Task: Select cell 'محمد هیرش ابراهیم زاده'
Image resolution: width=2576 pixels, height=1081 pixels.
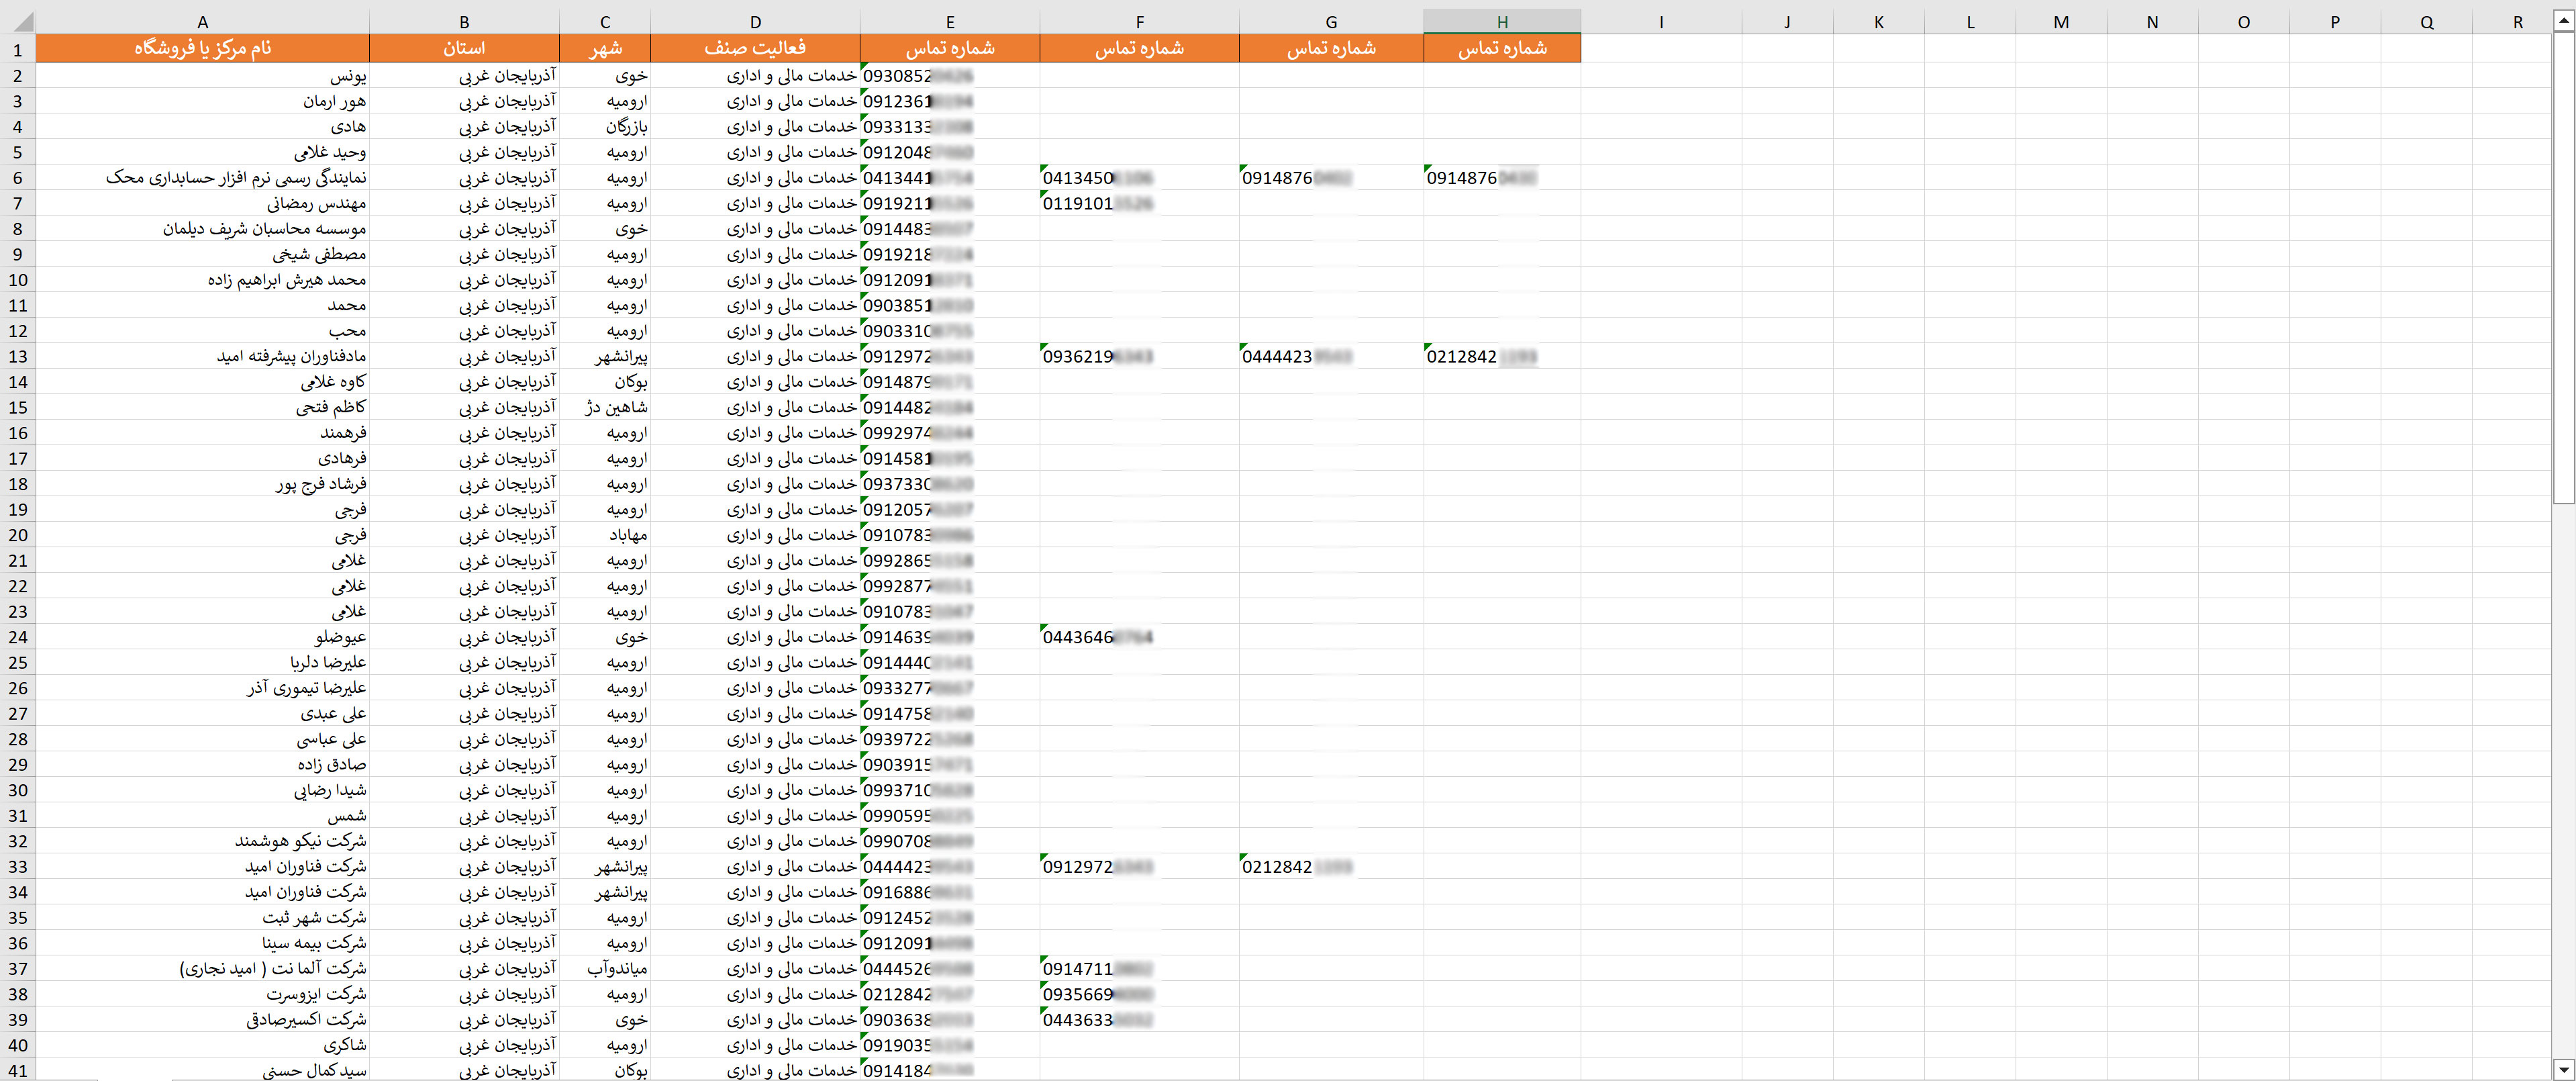Action: point(203,280)
